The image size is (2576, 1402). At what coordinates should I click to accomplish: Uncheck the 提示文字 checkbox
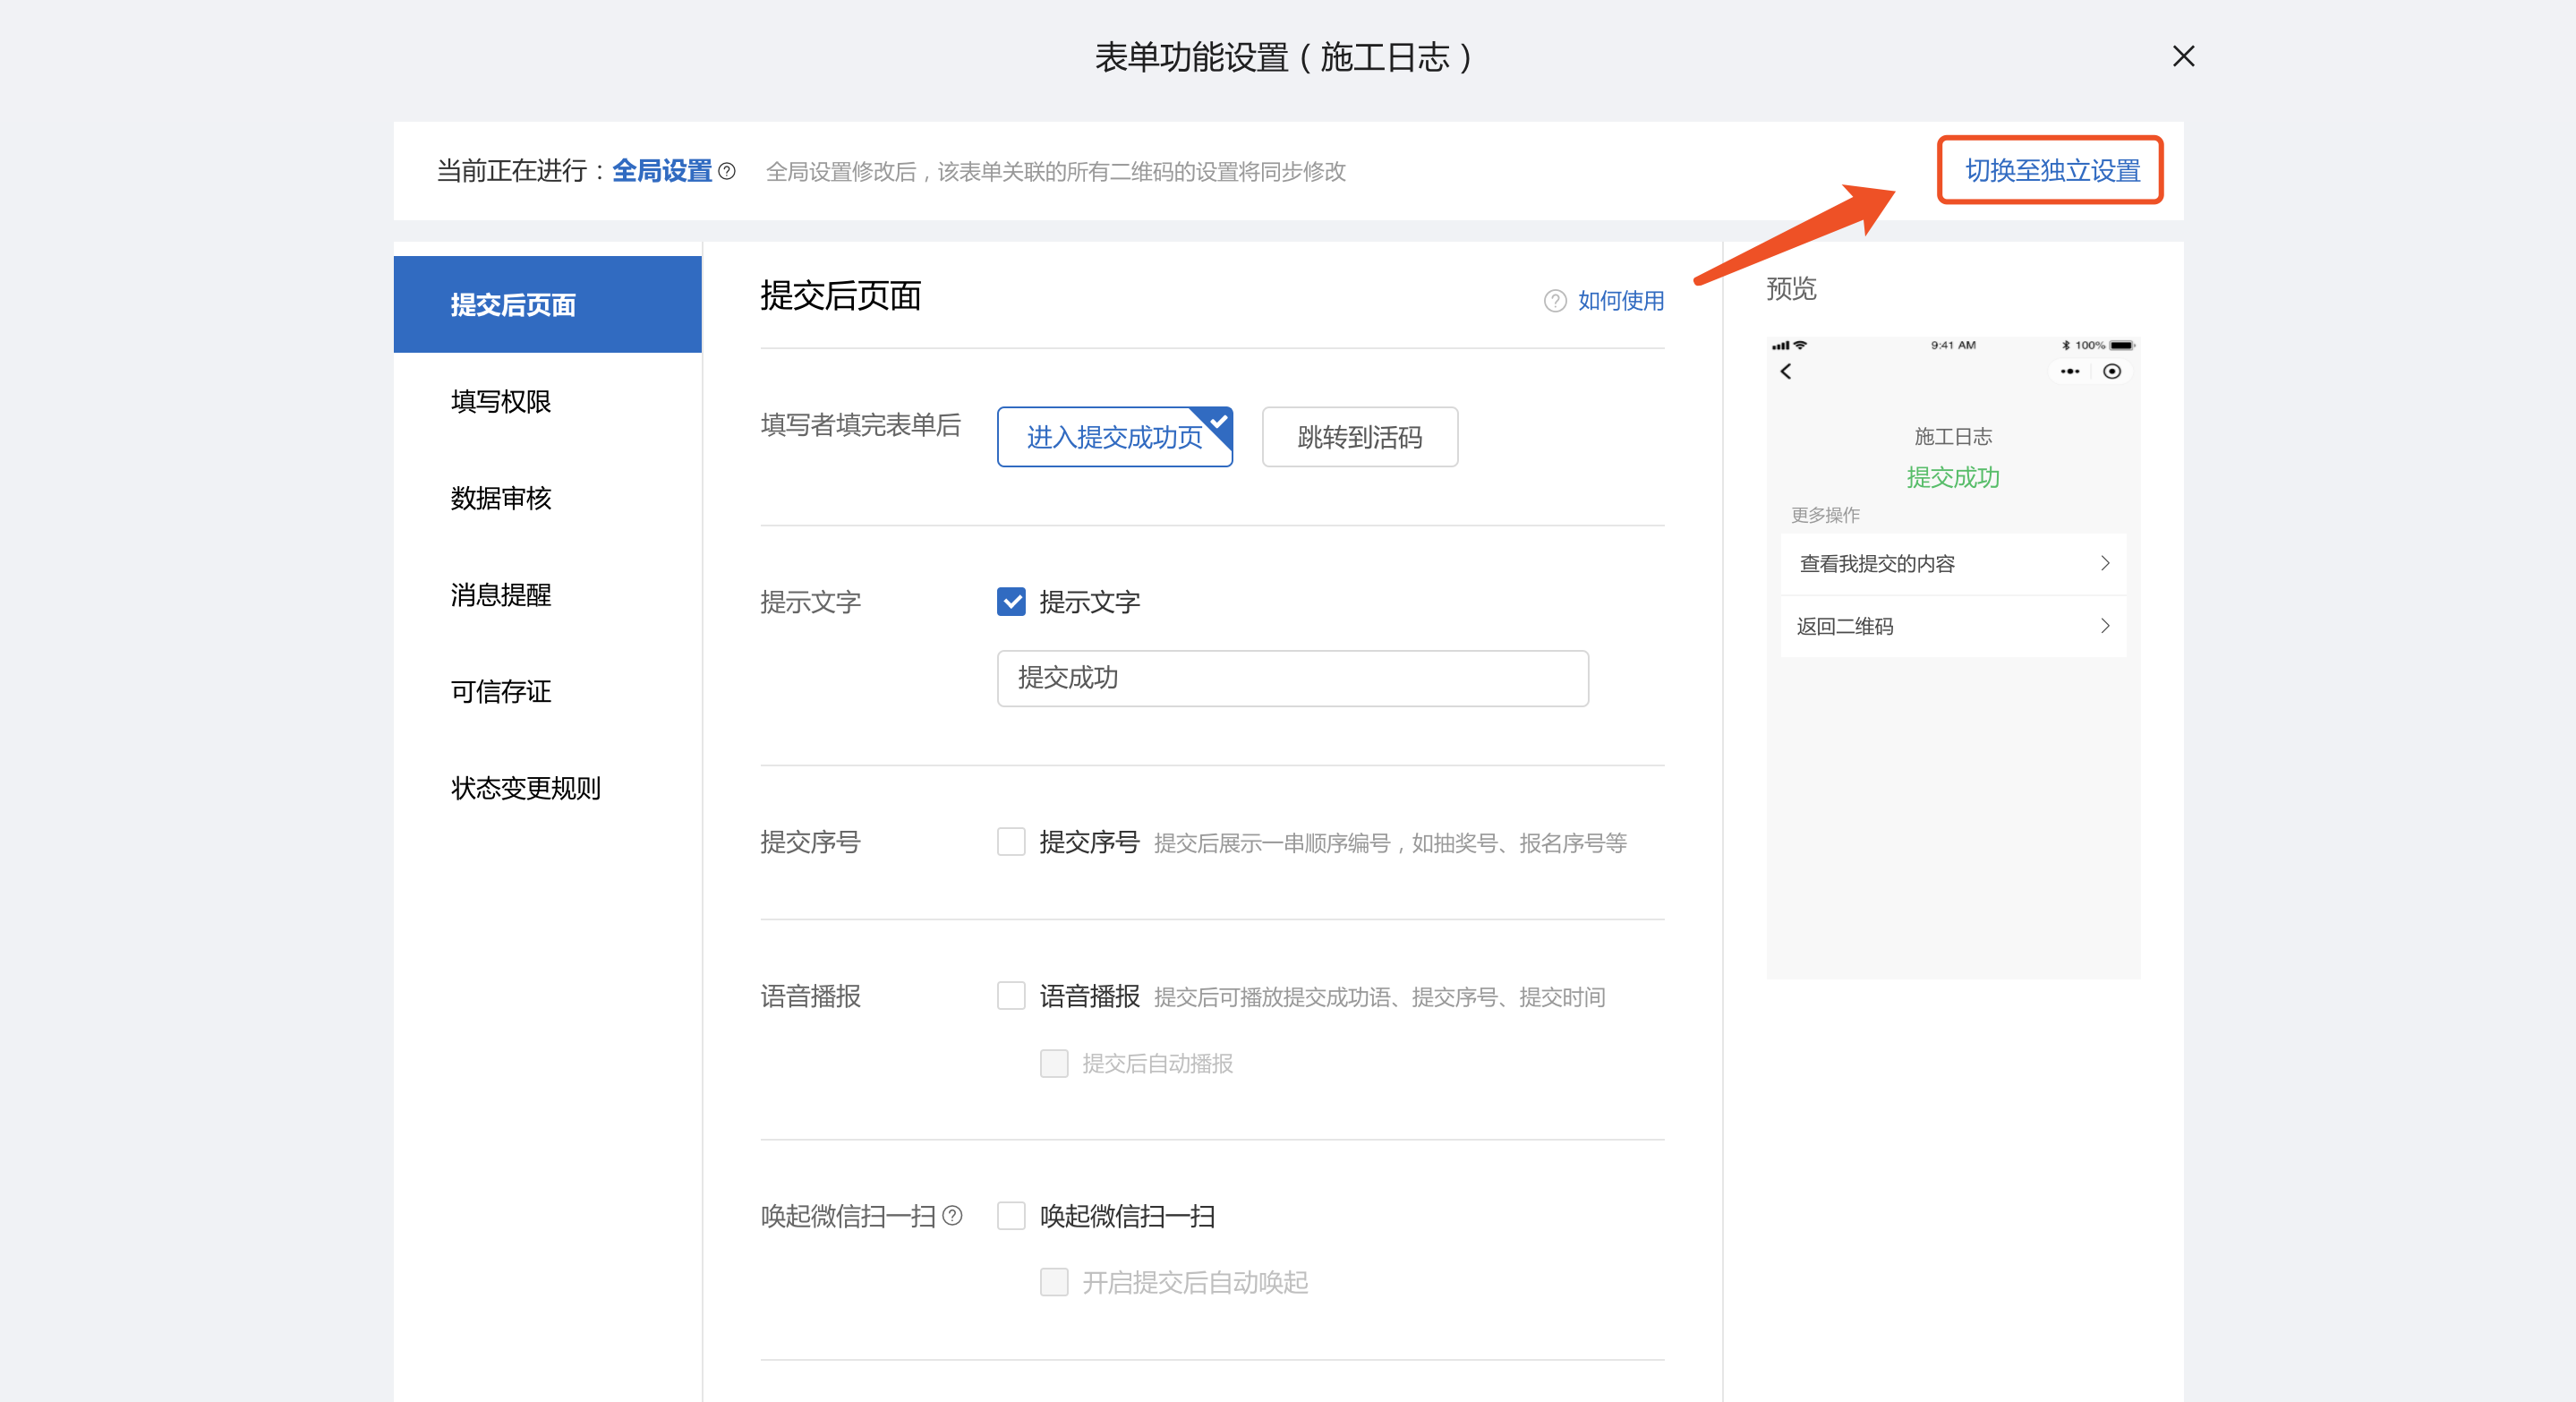1011,601
